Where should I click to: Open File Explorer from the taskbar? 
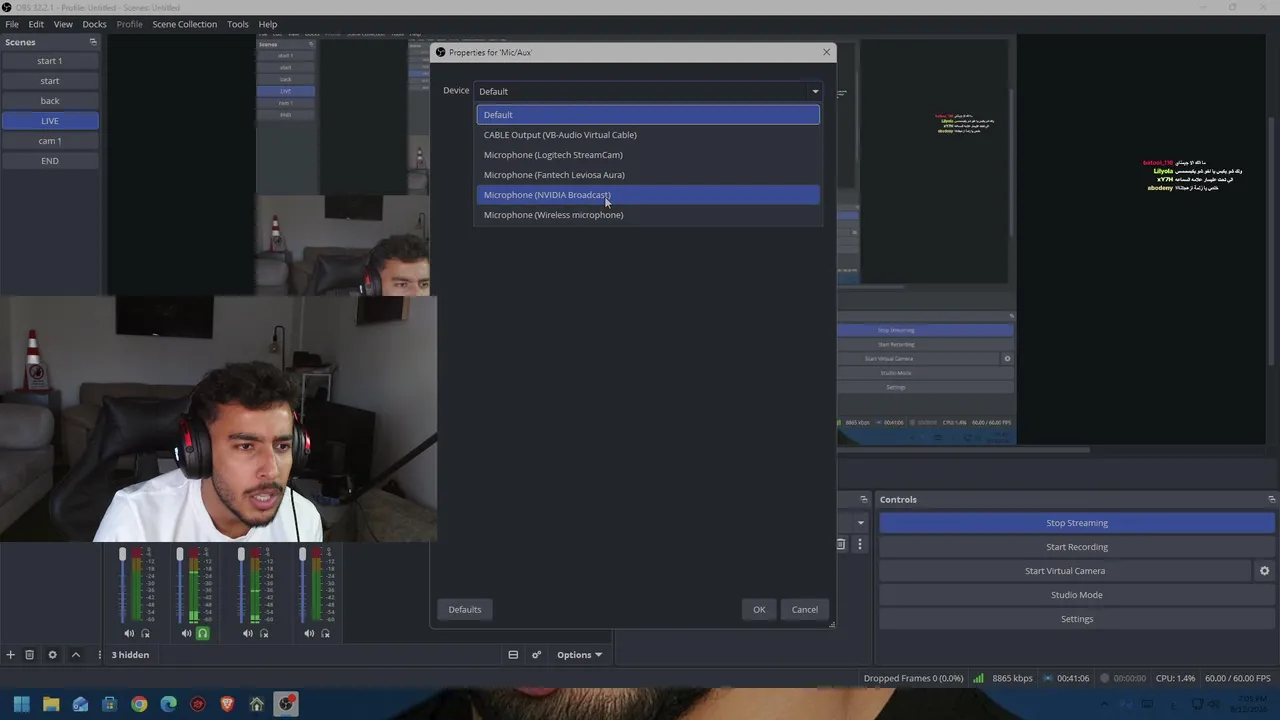(x=51, y=704)
